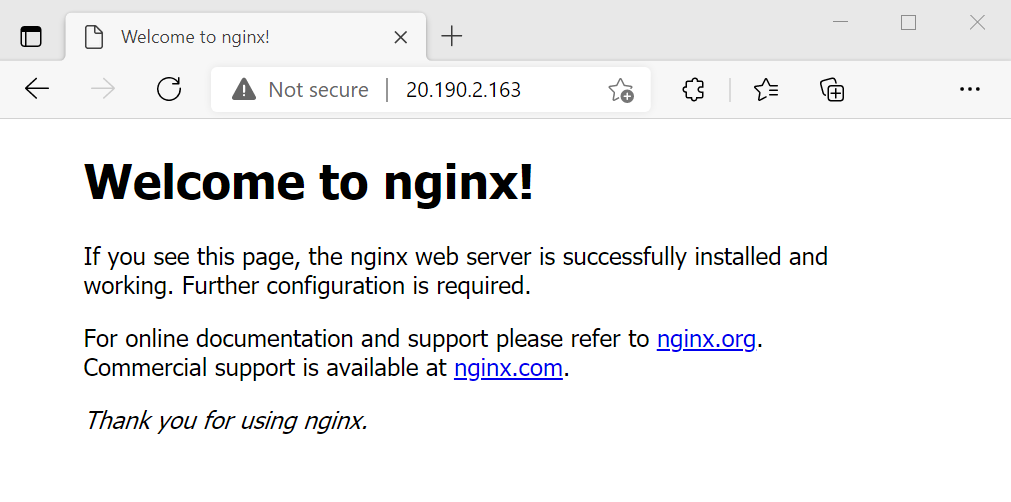The image size is (1011, 502).
Task: Add this page to favorites star icon
Action: [620, 90]
